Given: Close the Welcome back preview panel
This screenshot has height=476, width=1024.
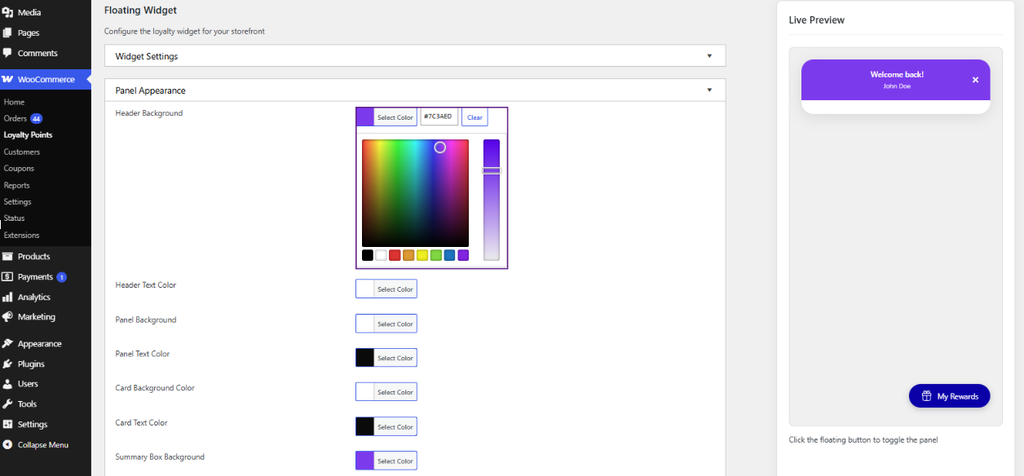Looking at the screenshot, I should click(x=975, y=80).
